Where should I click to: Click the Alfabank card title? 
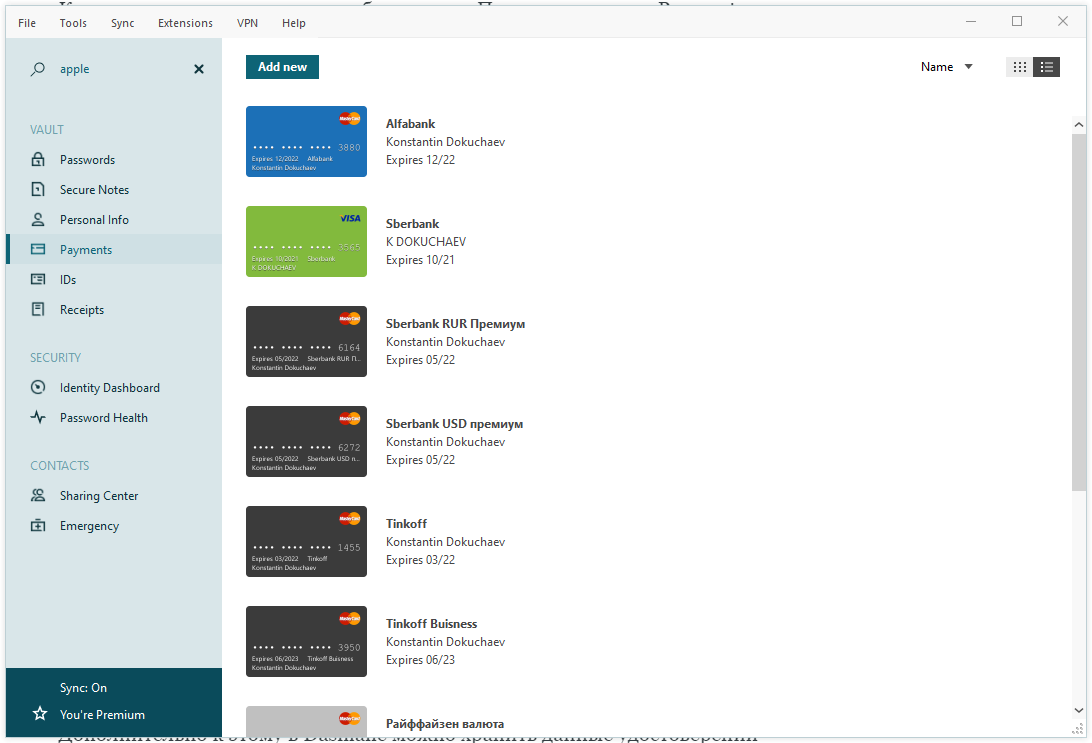(x=410, y=123)
